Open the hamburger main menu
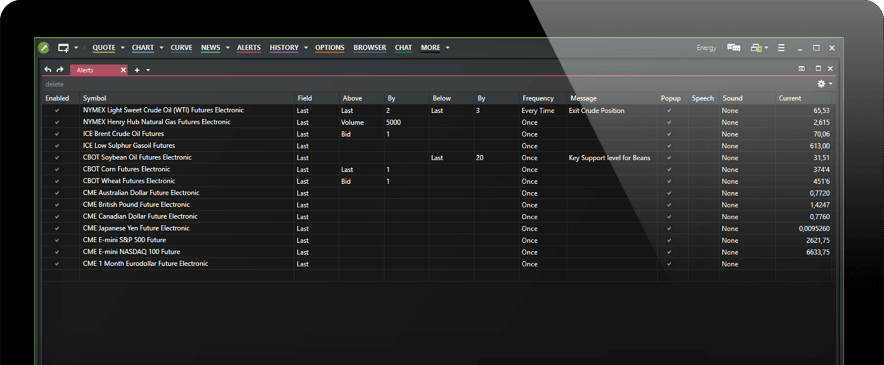 [781, 48]
